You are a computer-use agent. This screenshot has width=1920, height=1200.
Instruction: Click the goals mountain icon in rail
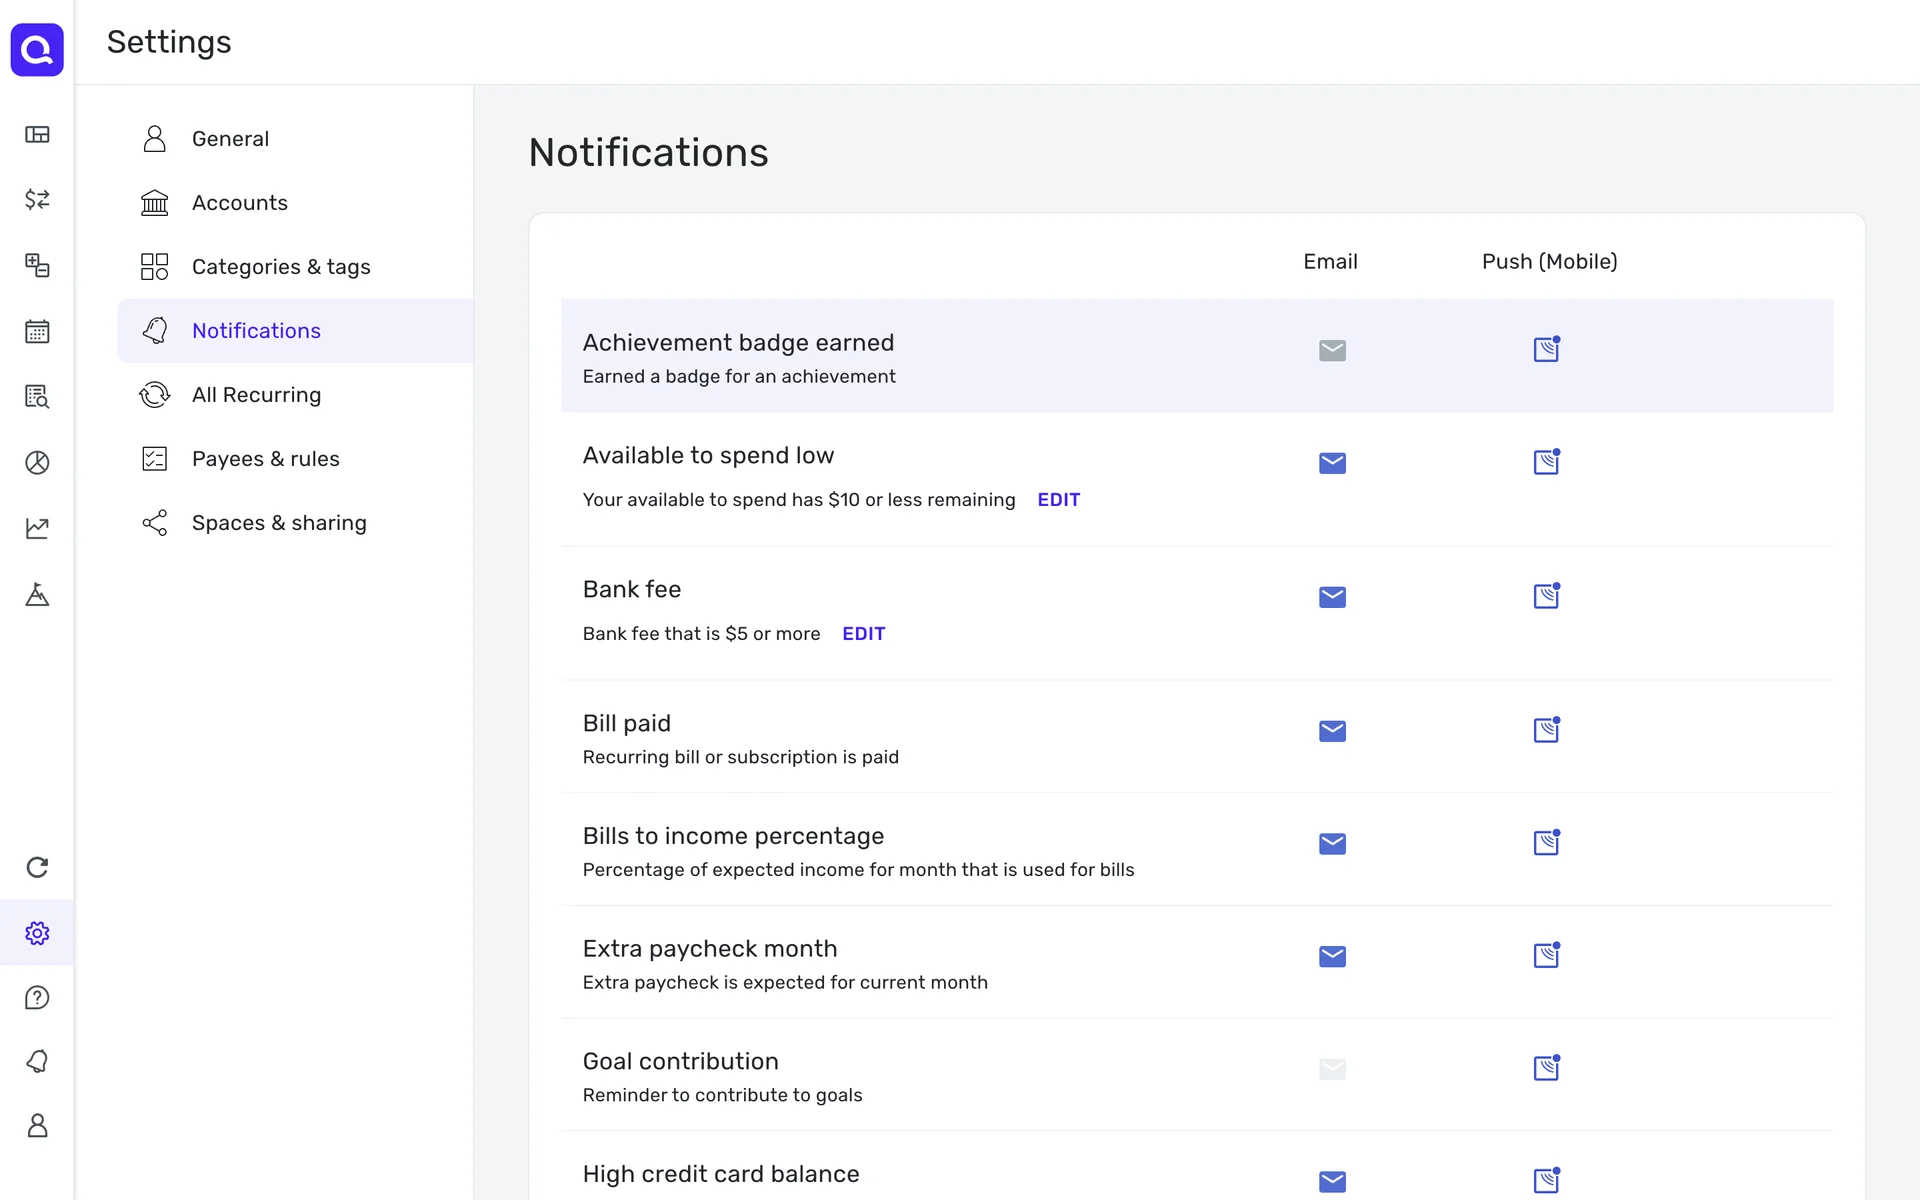37,594
